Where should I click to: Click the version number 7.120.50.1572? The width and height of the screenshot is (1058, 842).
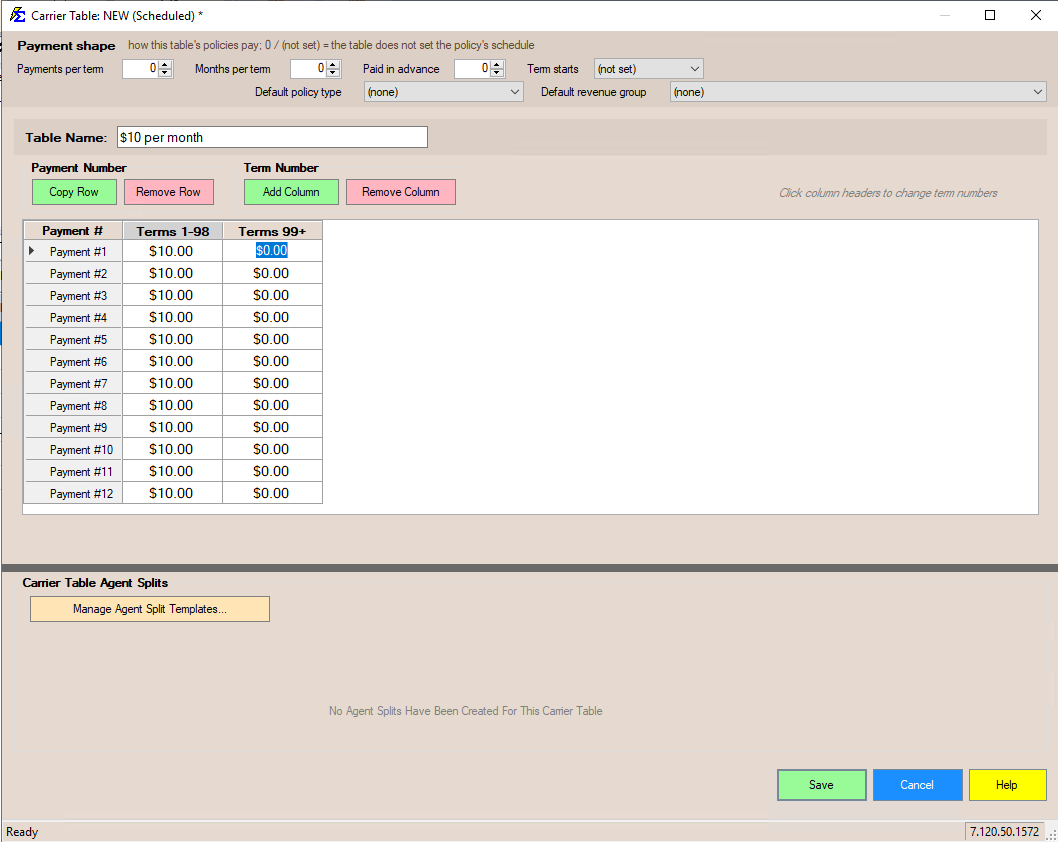pyautogui.click(x=1005, y=831)
